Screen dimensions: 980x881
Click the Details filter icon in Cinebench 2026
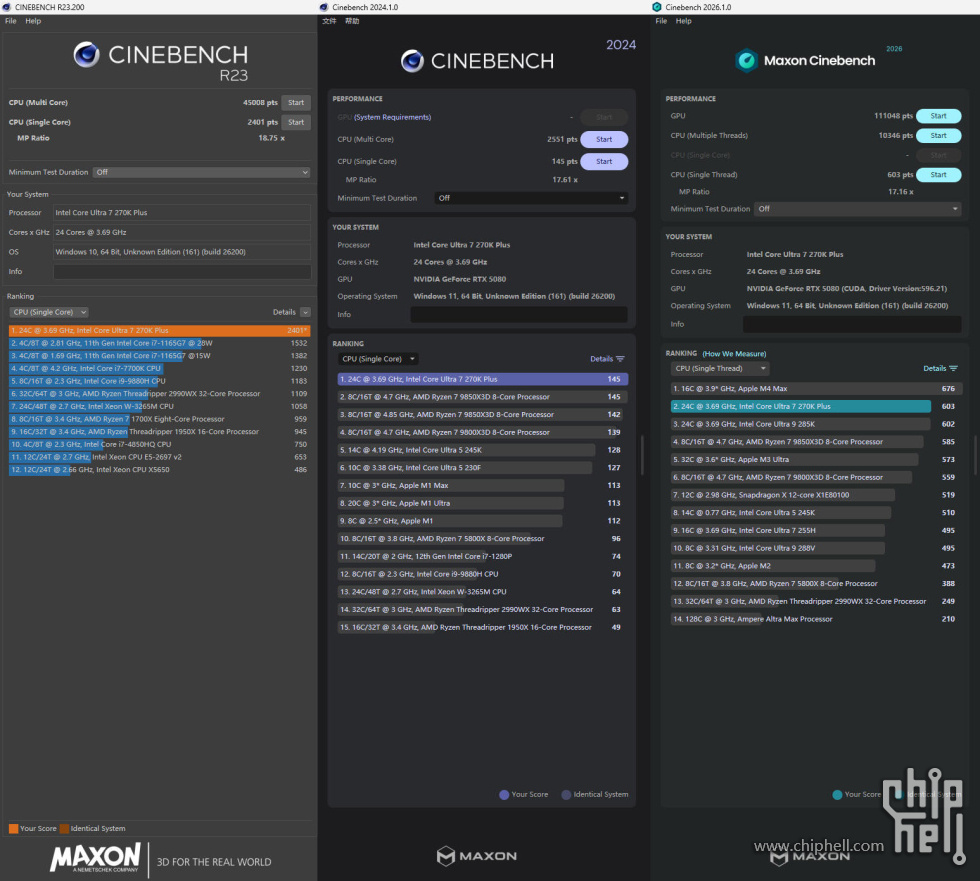pyautogui.click(x=953, y=368)
